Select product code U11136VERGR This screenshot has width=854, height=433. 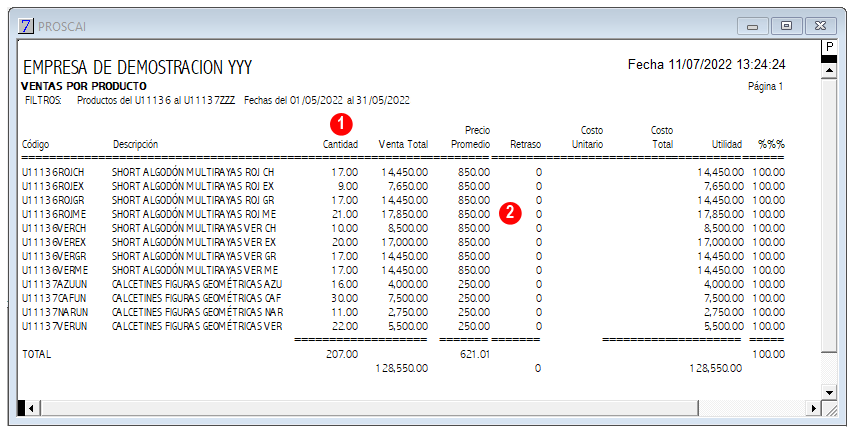point(54,256)
